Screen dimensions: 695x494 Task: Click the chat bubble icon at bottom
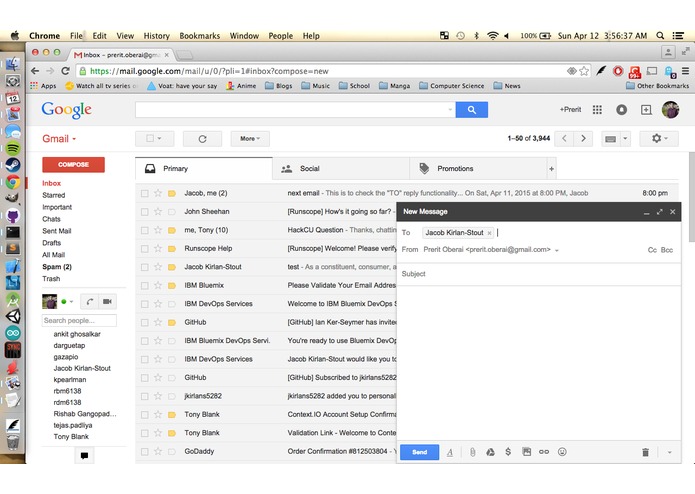pos(84,455)
